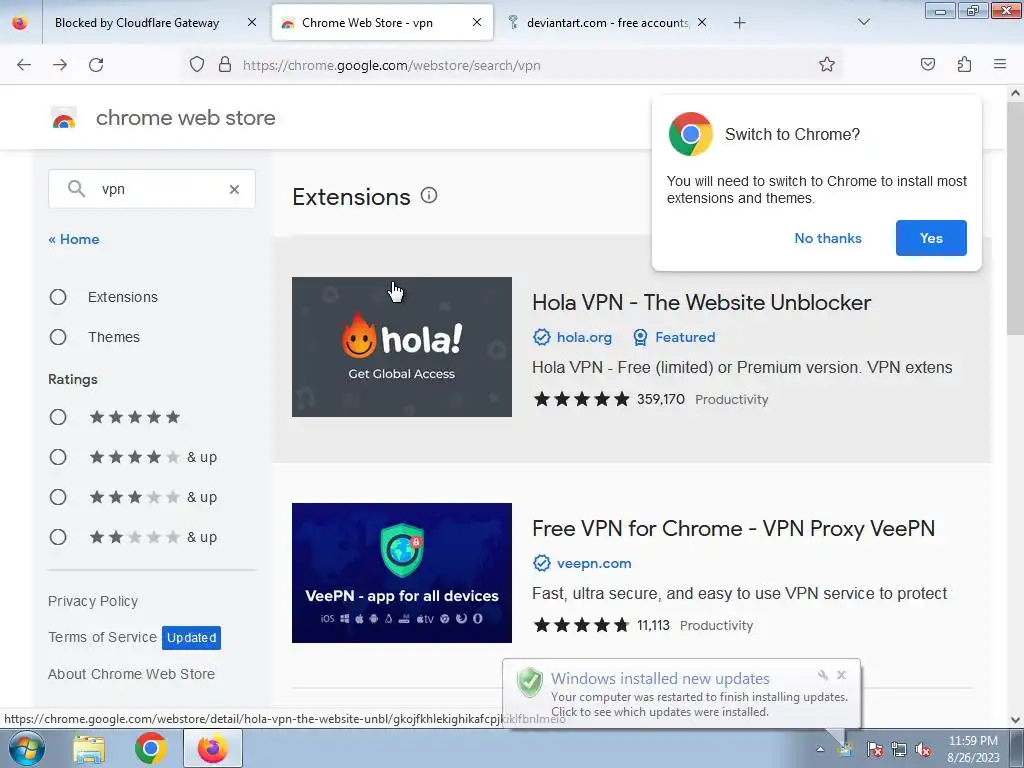The height and width of the screenshot is (768, 1024).
Task: Go back via « Home link
Action: [x=74, y=240]
